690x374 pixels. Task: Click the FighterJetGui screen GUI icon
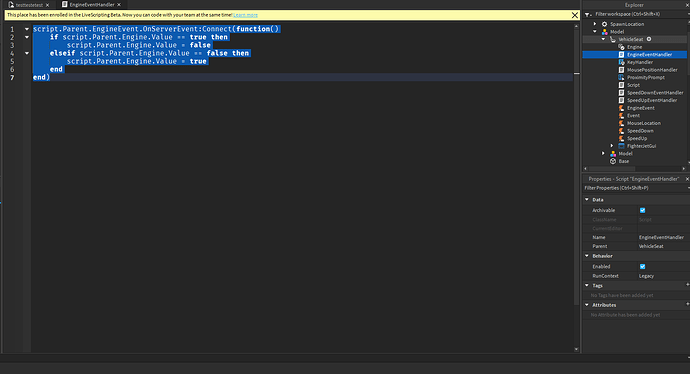[x=621, y=146]
